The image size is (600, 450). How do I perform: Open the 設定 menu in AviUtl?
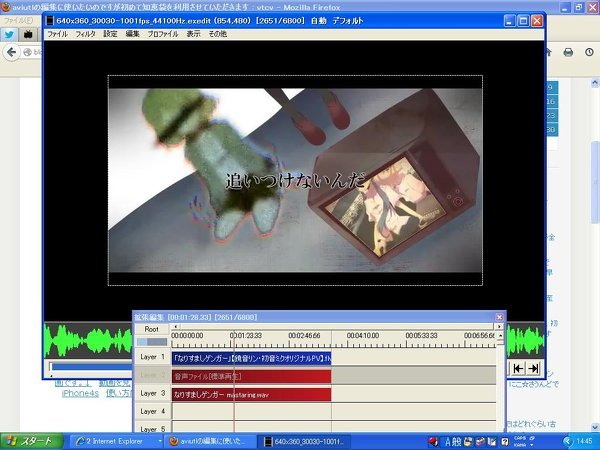(110, 34)
